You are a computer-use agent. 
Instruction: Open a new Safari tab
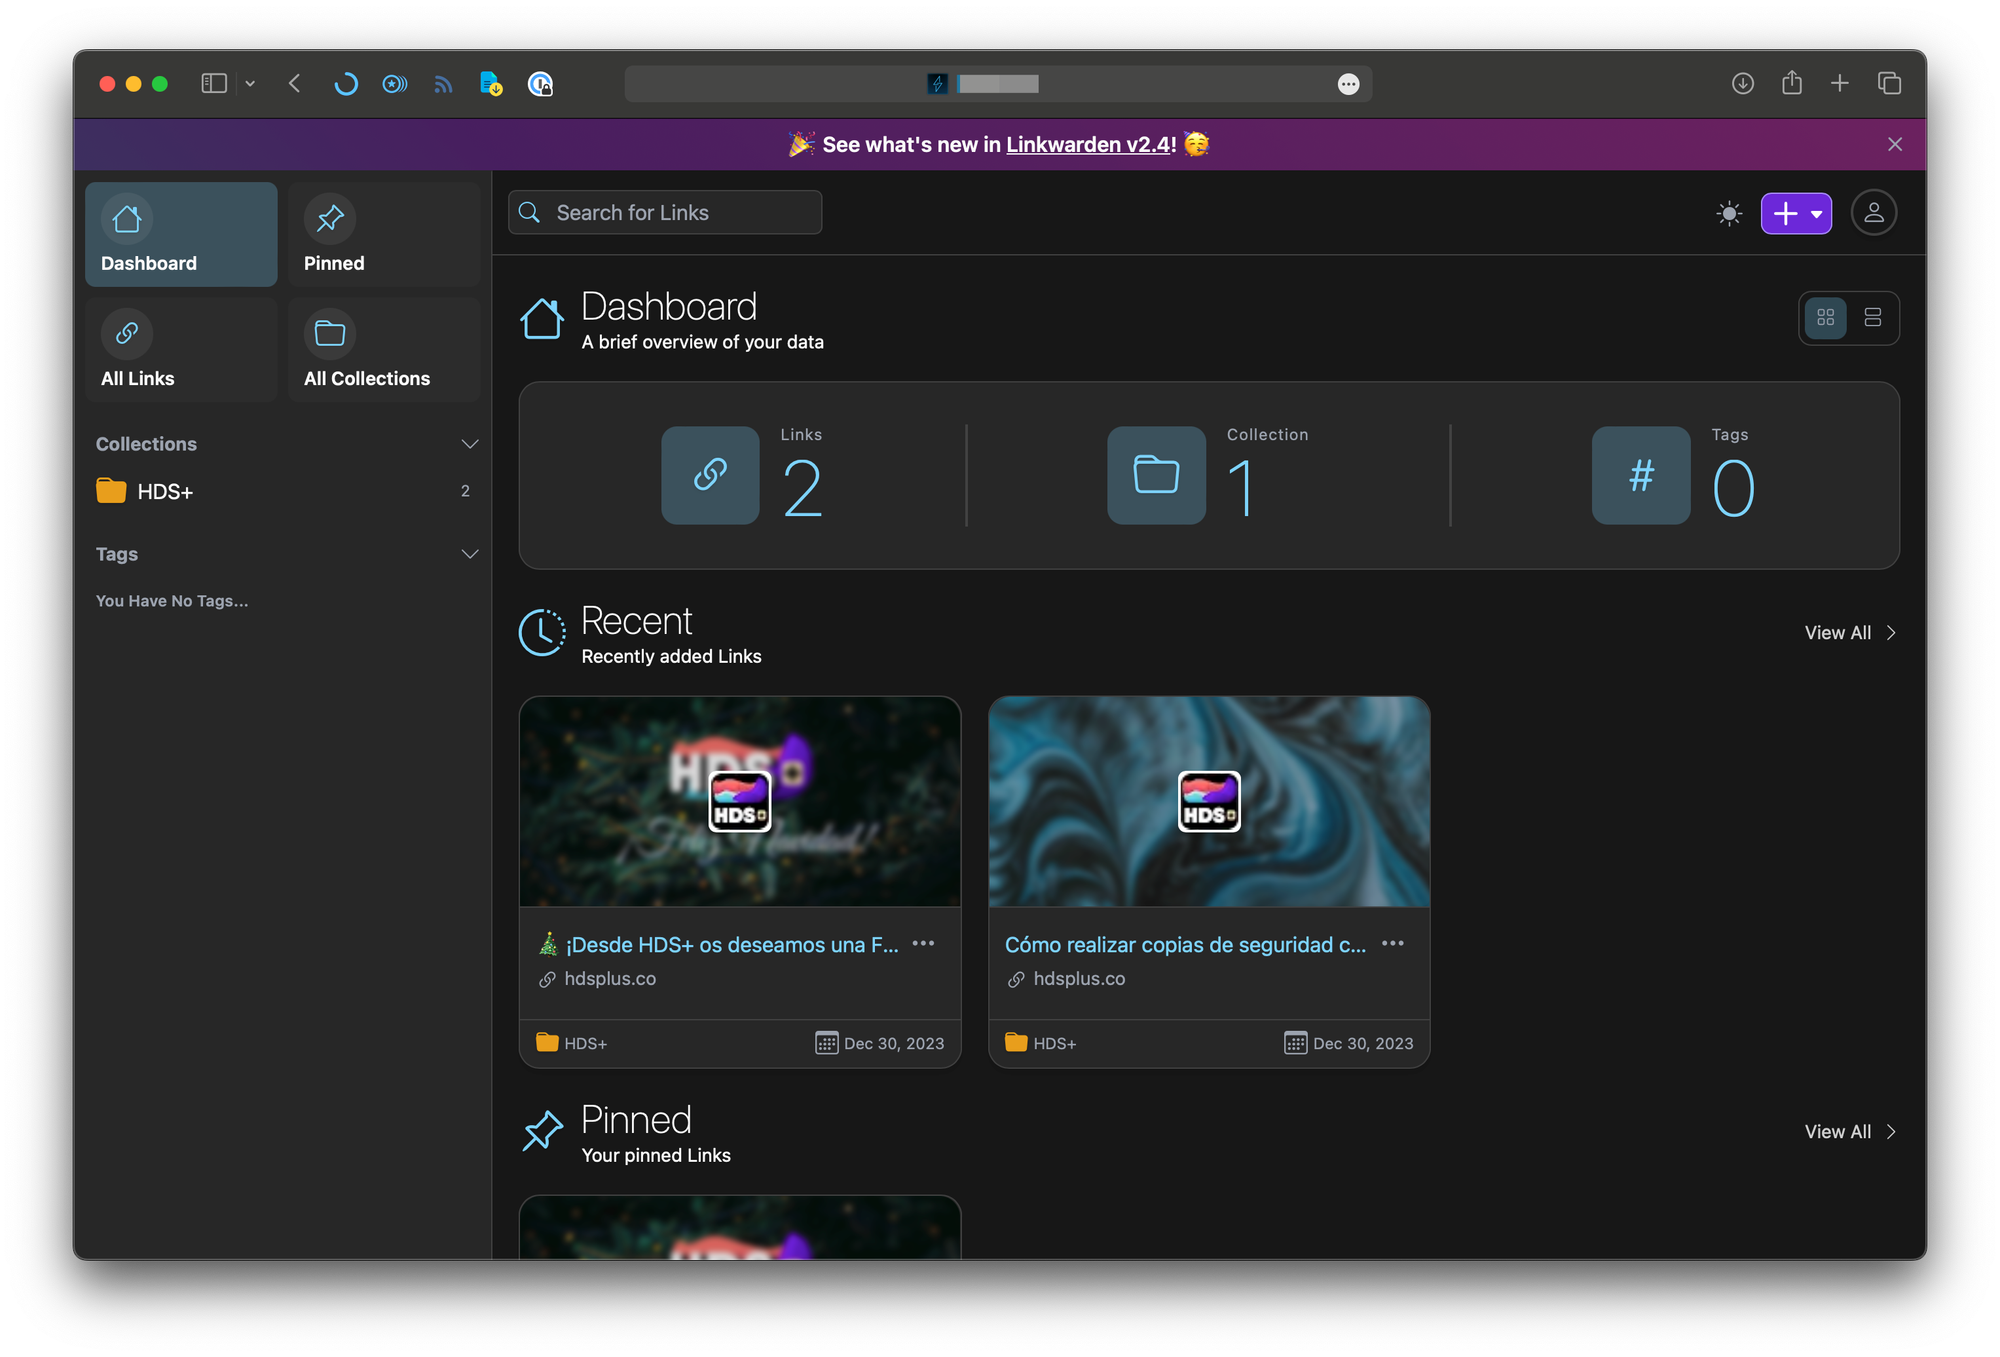pyautogui.click(x=1840, y=84)
